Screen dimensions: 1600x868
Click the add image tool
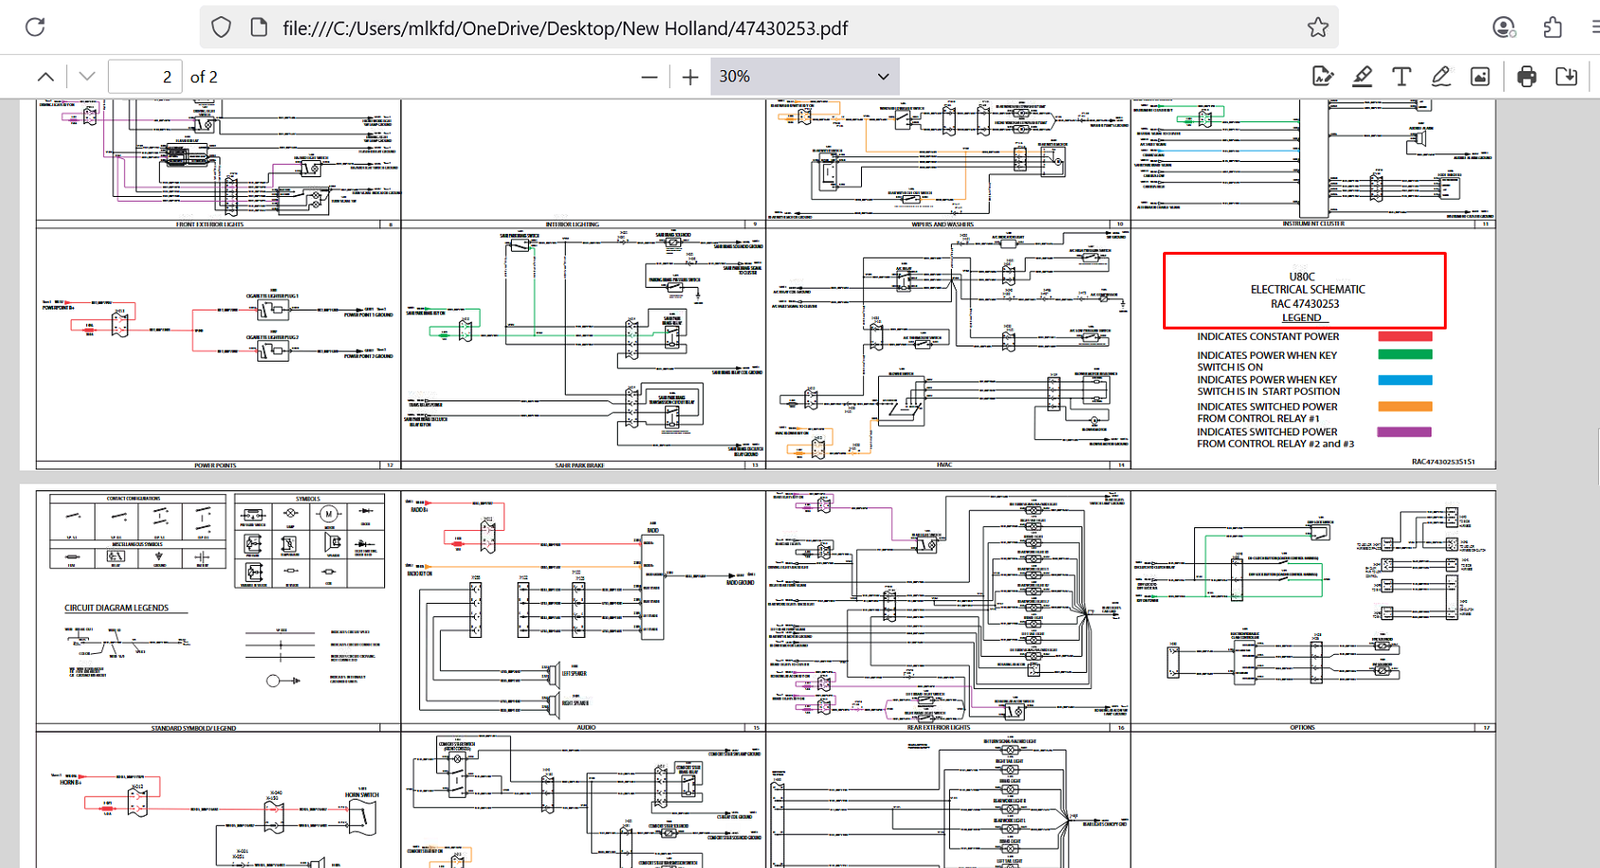coord(1480,76)
